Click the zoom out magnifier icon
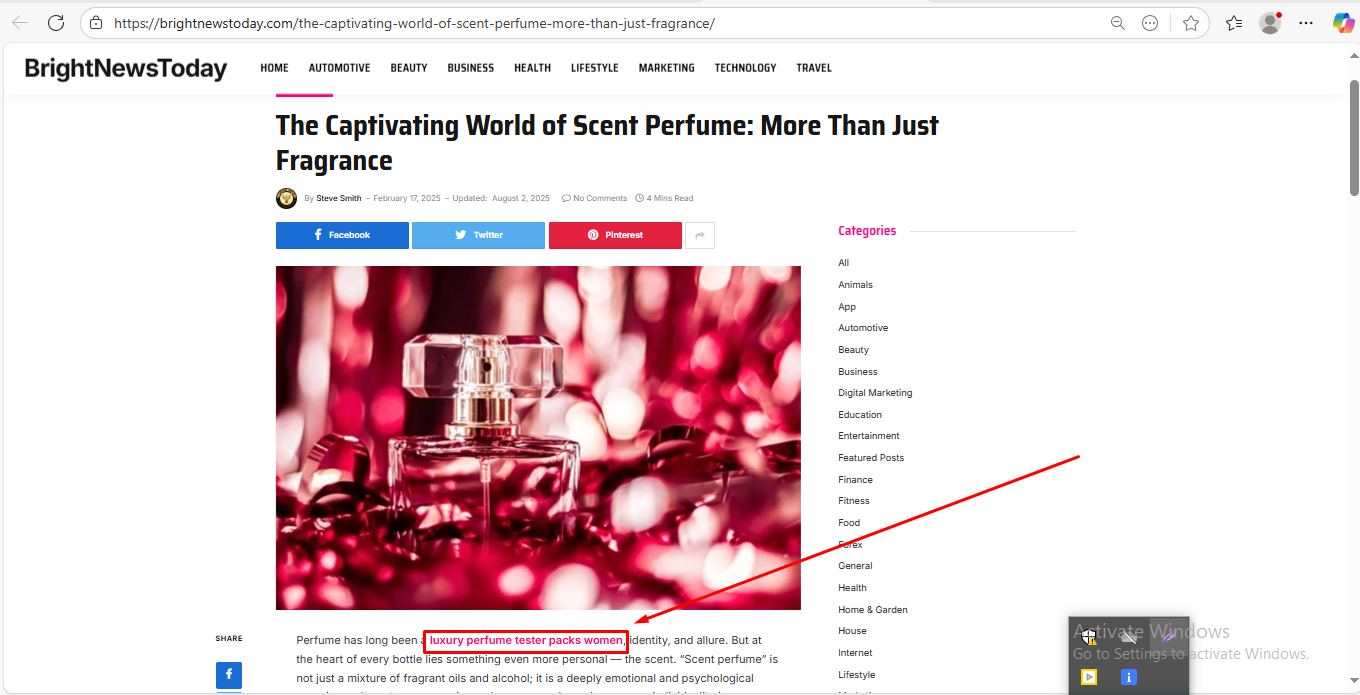Screen dimensions: 1360x695 1118,23
